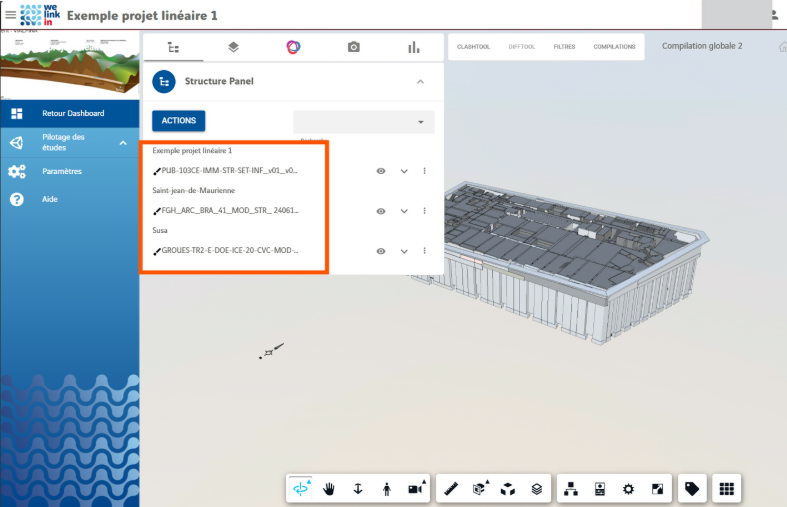Open the dropdown next to ACTIONS button

coord(364,121)
